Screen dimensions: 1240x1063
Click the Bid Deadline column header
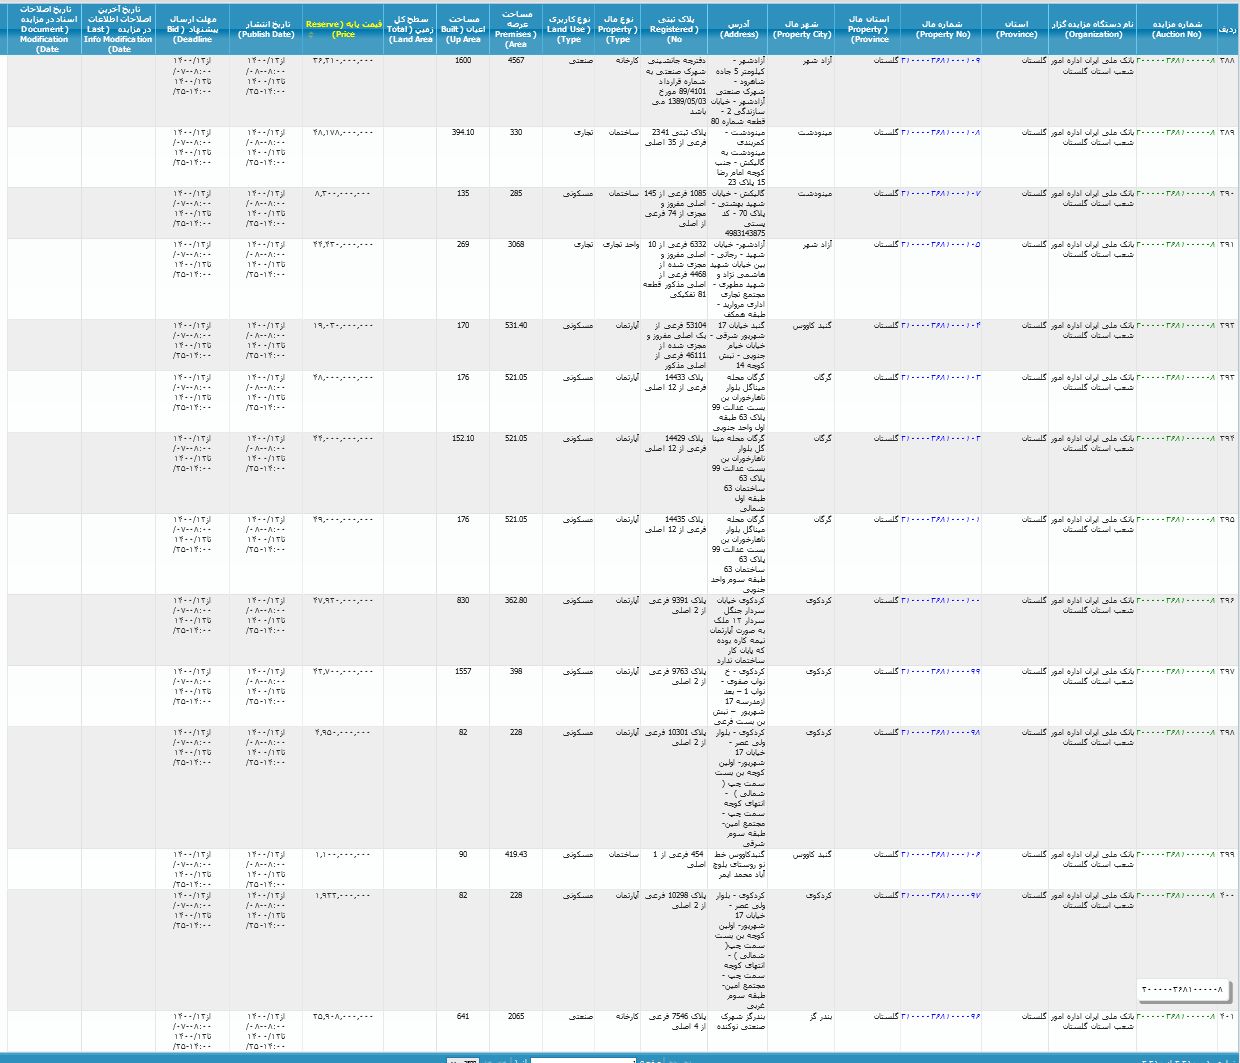coord(192,29)
